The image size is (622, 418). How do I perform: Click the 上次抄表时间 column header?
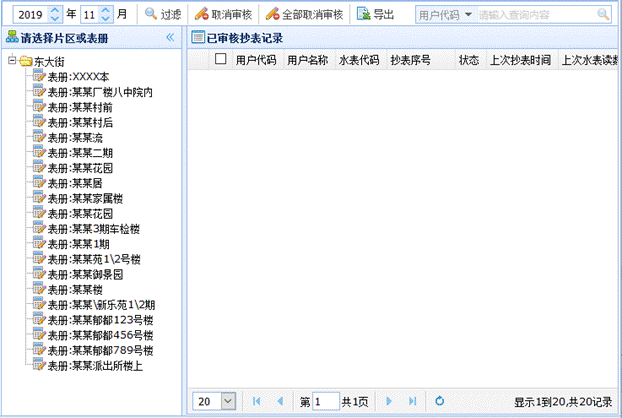click(520, 60)
